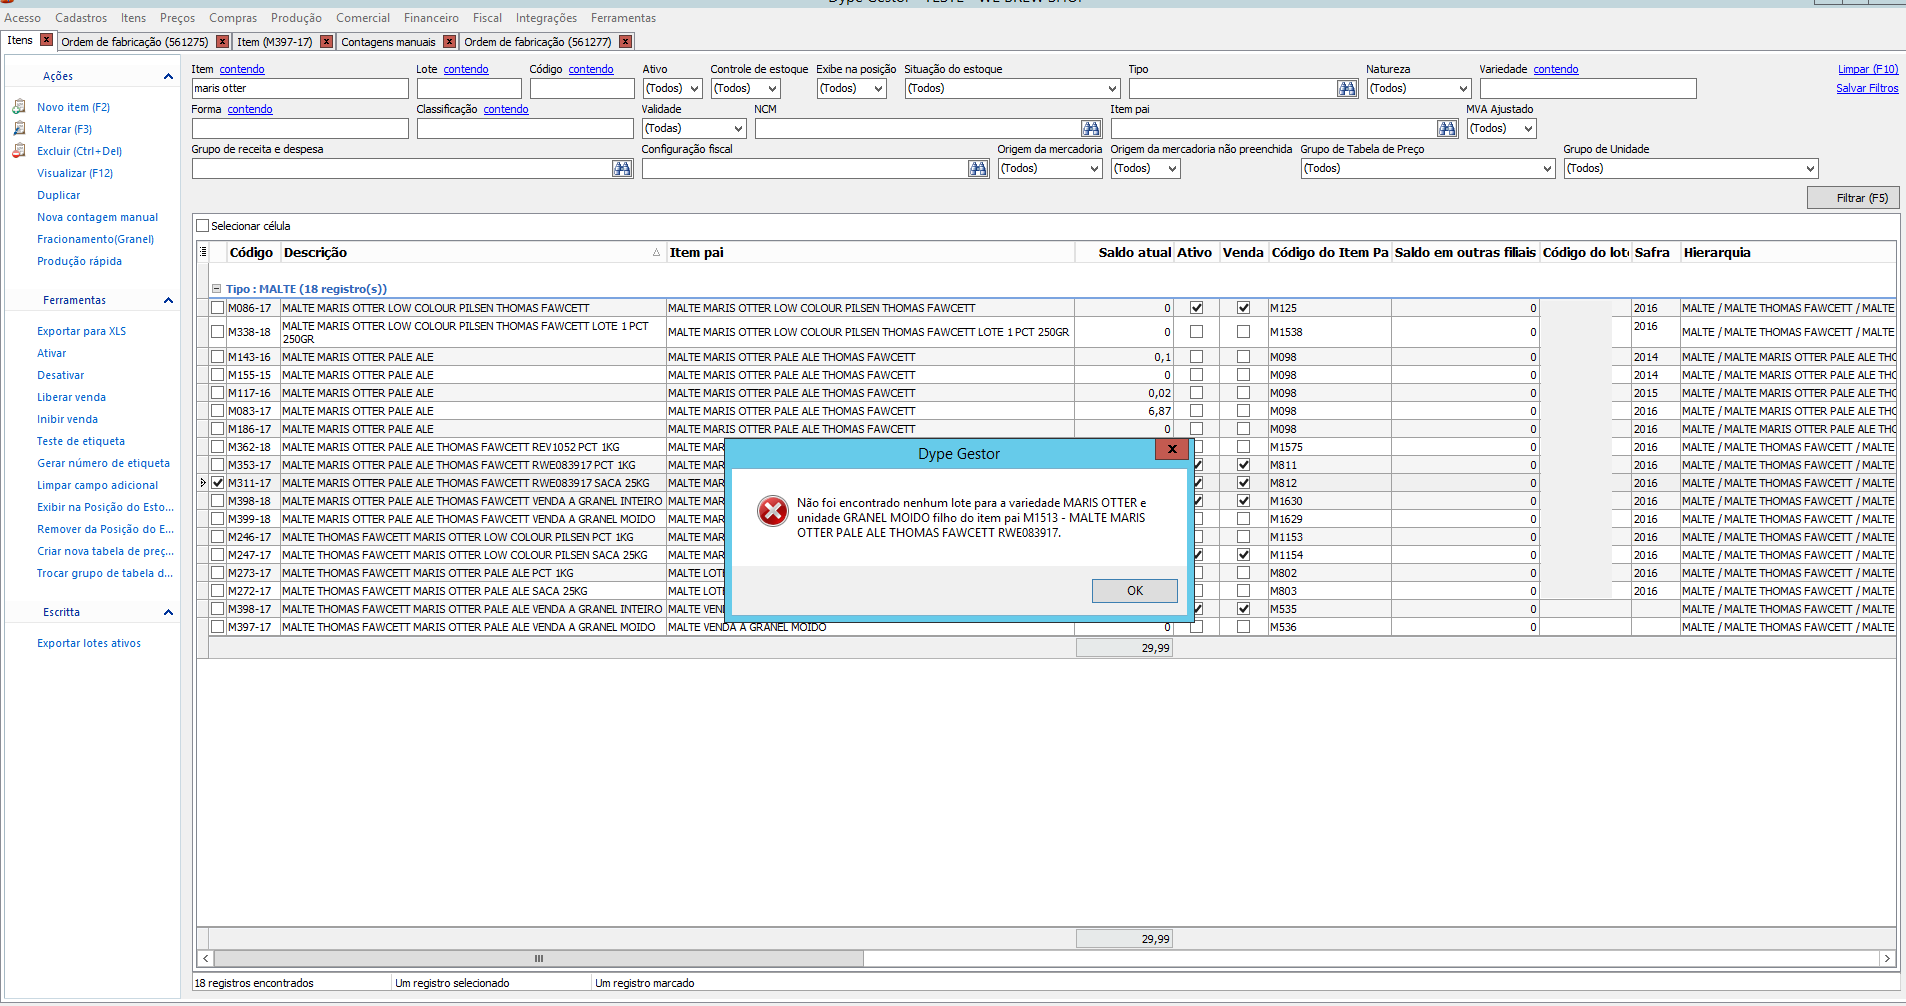Open the Exibe na posição dropdown

[x=878, y=89]
